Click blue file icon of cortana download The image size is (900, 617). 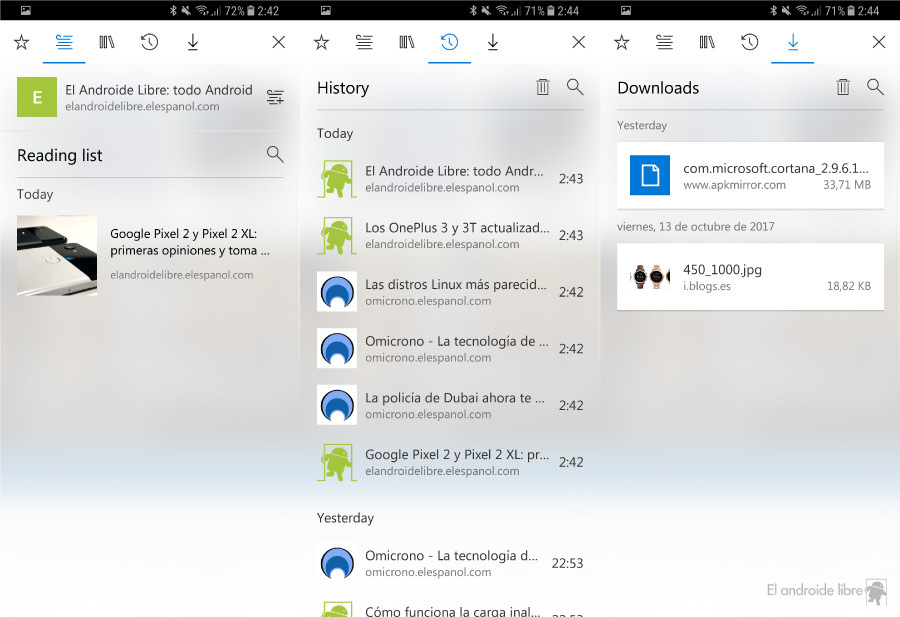pos(650,175)
